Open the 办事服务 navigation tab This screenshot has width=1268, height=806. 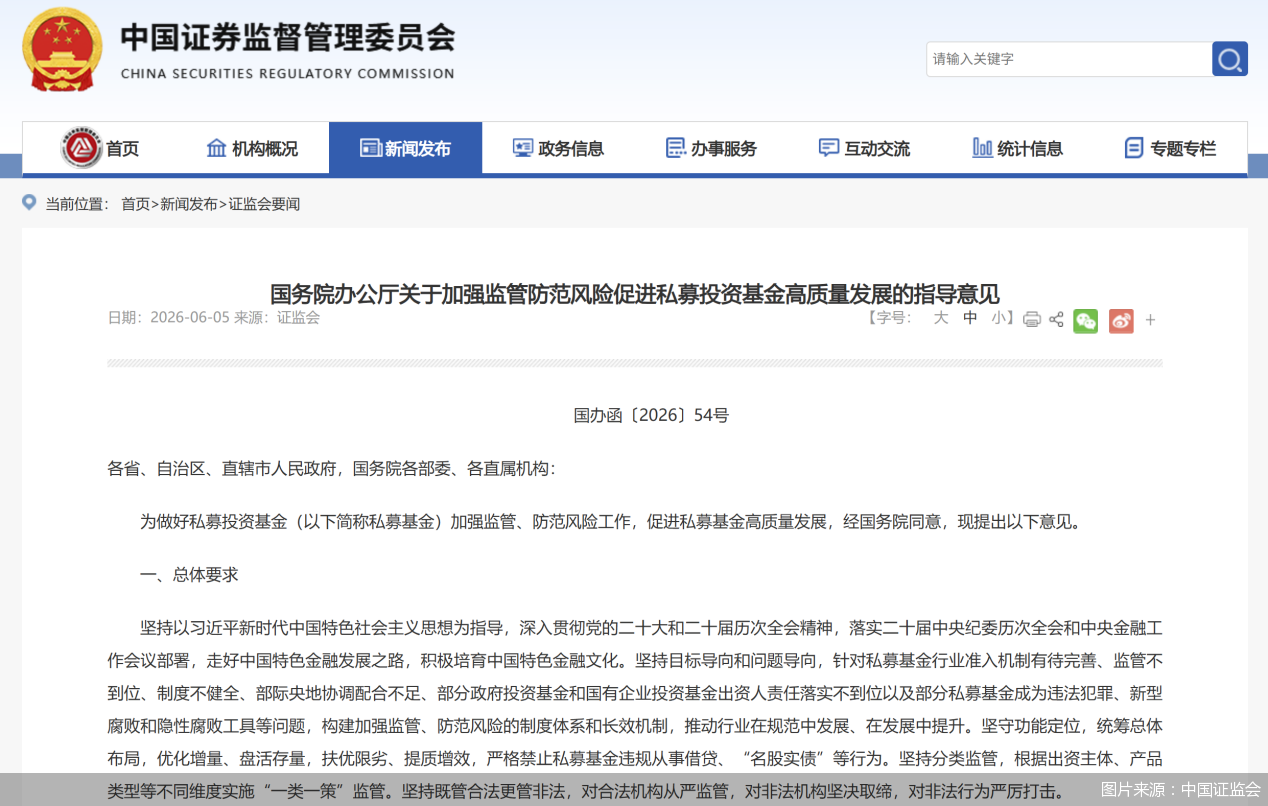(x=711, y=148)
